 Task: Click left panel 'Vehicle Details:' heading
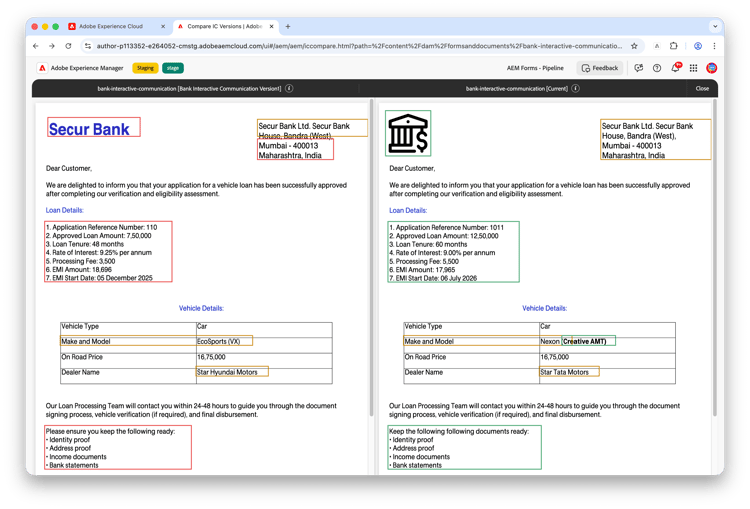coord(201,308)
